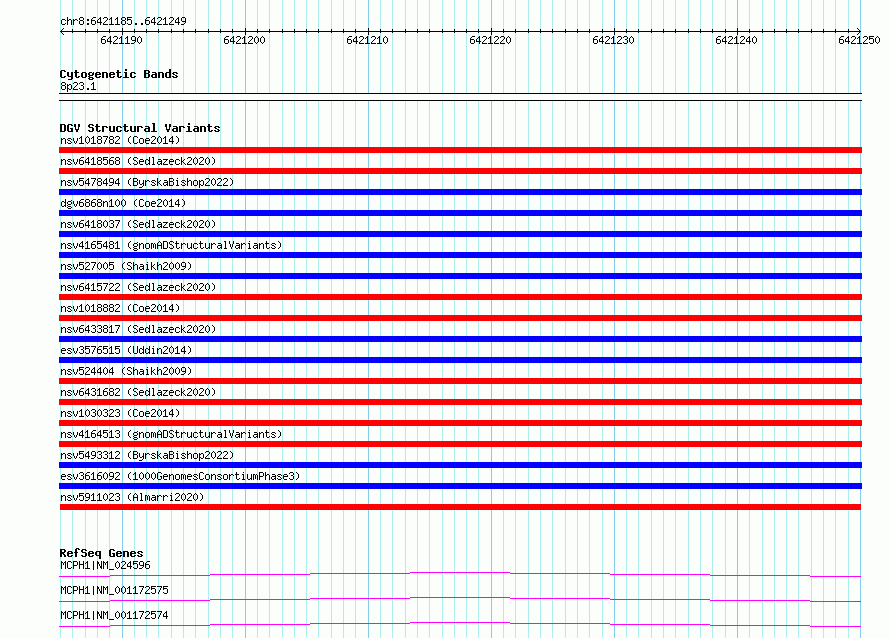Click the red bar under nsv6415722
The height and width of the screenshot is (638, 890).
coord(460,297)
